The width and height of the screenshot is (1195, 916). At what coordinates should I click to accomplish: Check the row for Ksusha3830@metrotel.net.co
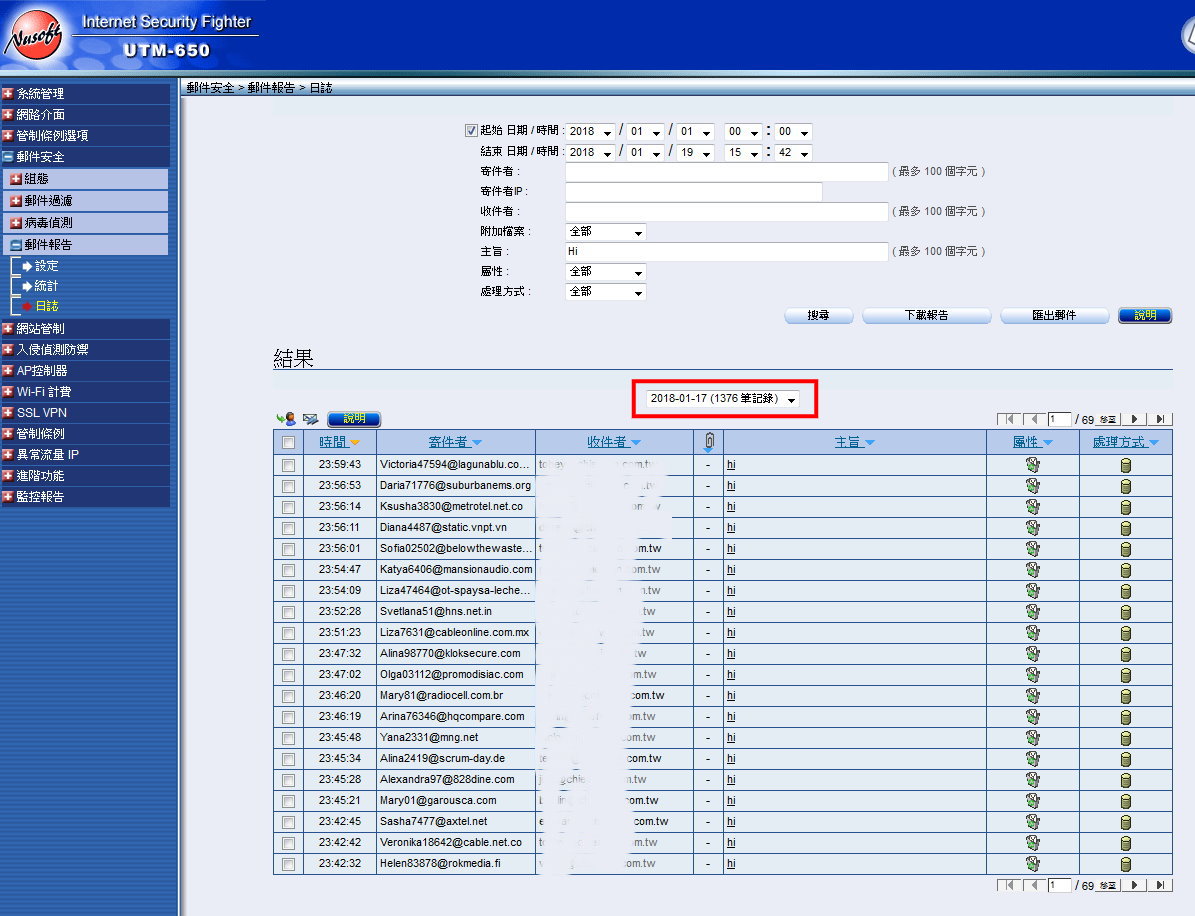tap(288, 507)
